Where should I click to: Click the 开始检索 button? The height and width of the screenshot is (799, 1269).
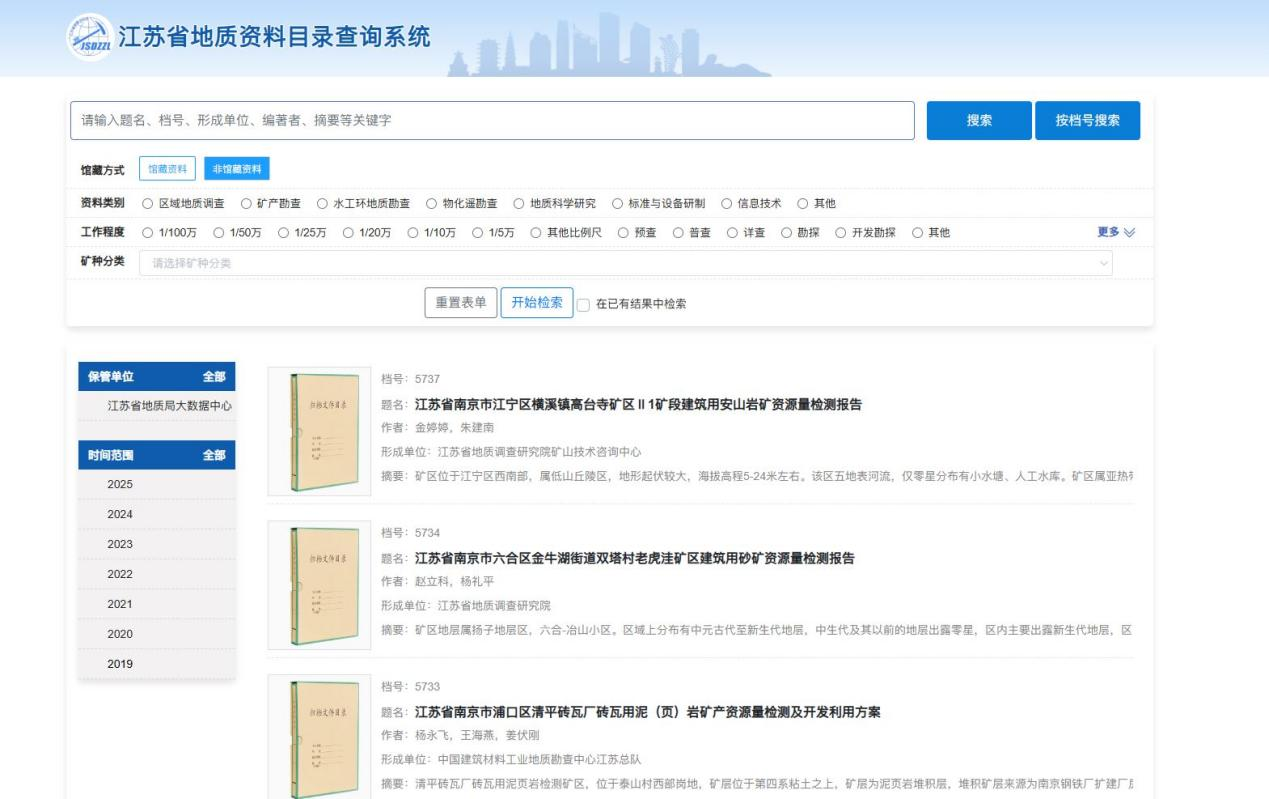537,303
